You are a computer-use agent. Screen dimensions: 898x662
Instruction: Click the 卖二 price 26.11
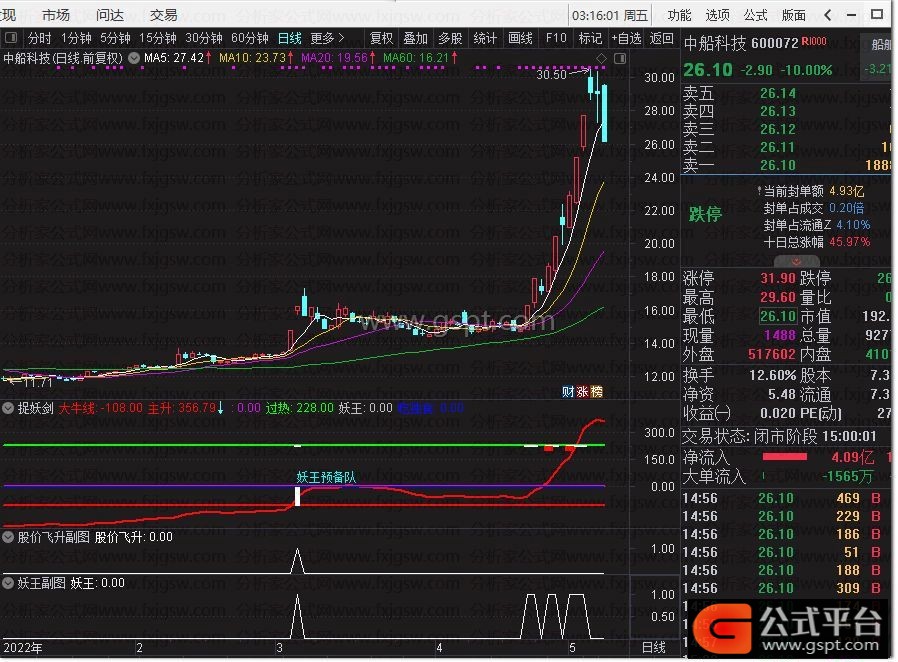778,148
